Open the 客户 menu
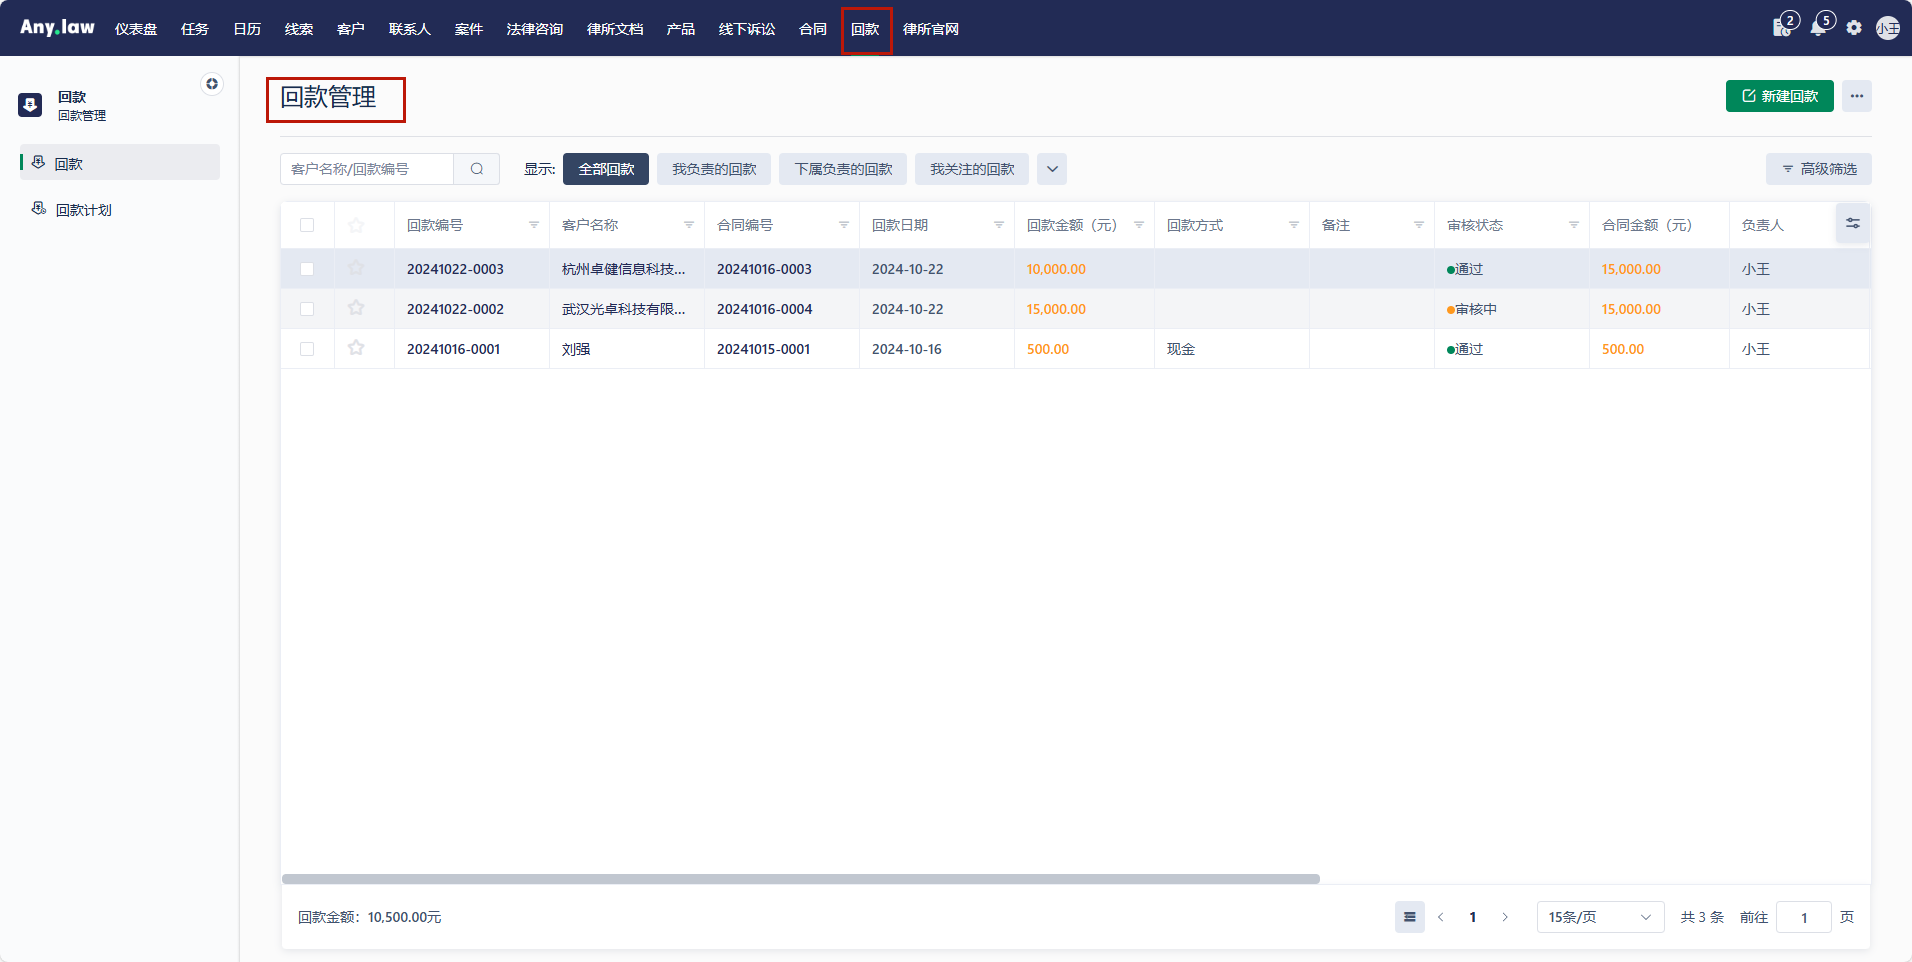The height and width of the screenshot is (962, 1912). pyautogui.click(x=351, y=29)
